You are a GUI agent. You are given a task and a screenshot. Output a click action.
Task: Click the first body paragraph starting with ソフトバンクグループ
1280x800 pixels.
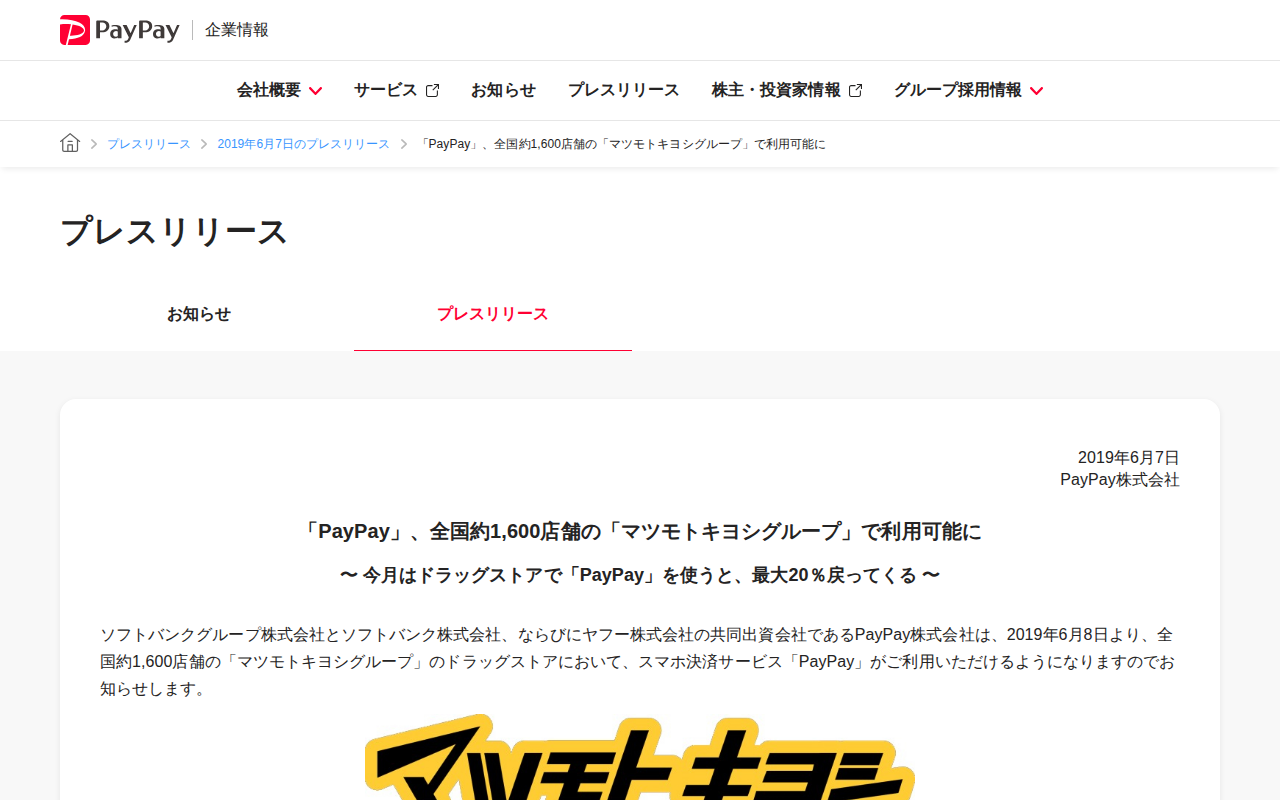640,662
